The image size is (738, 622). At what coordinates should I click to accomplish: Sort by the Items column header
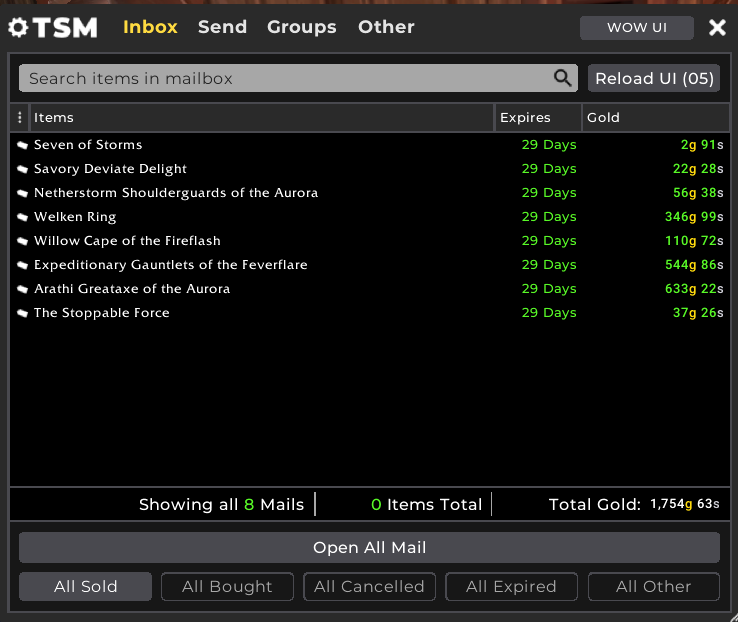pos(262,117)
